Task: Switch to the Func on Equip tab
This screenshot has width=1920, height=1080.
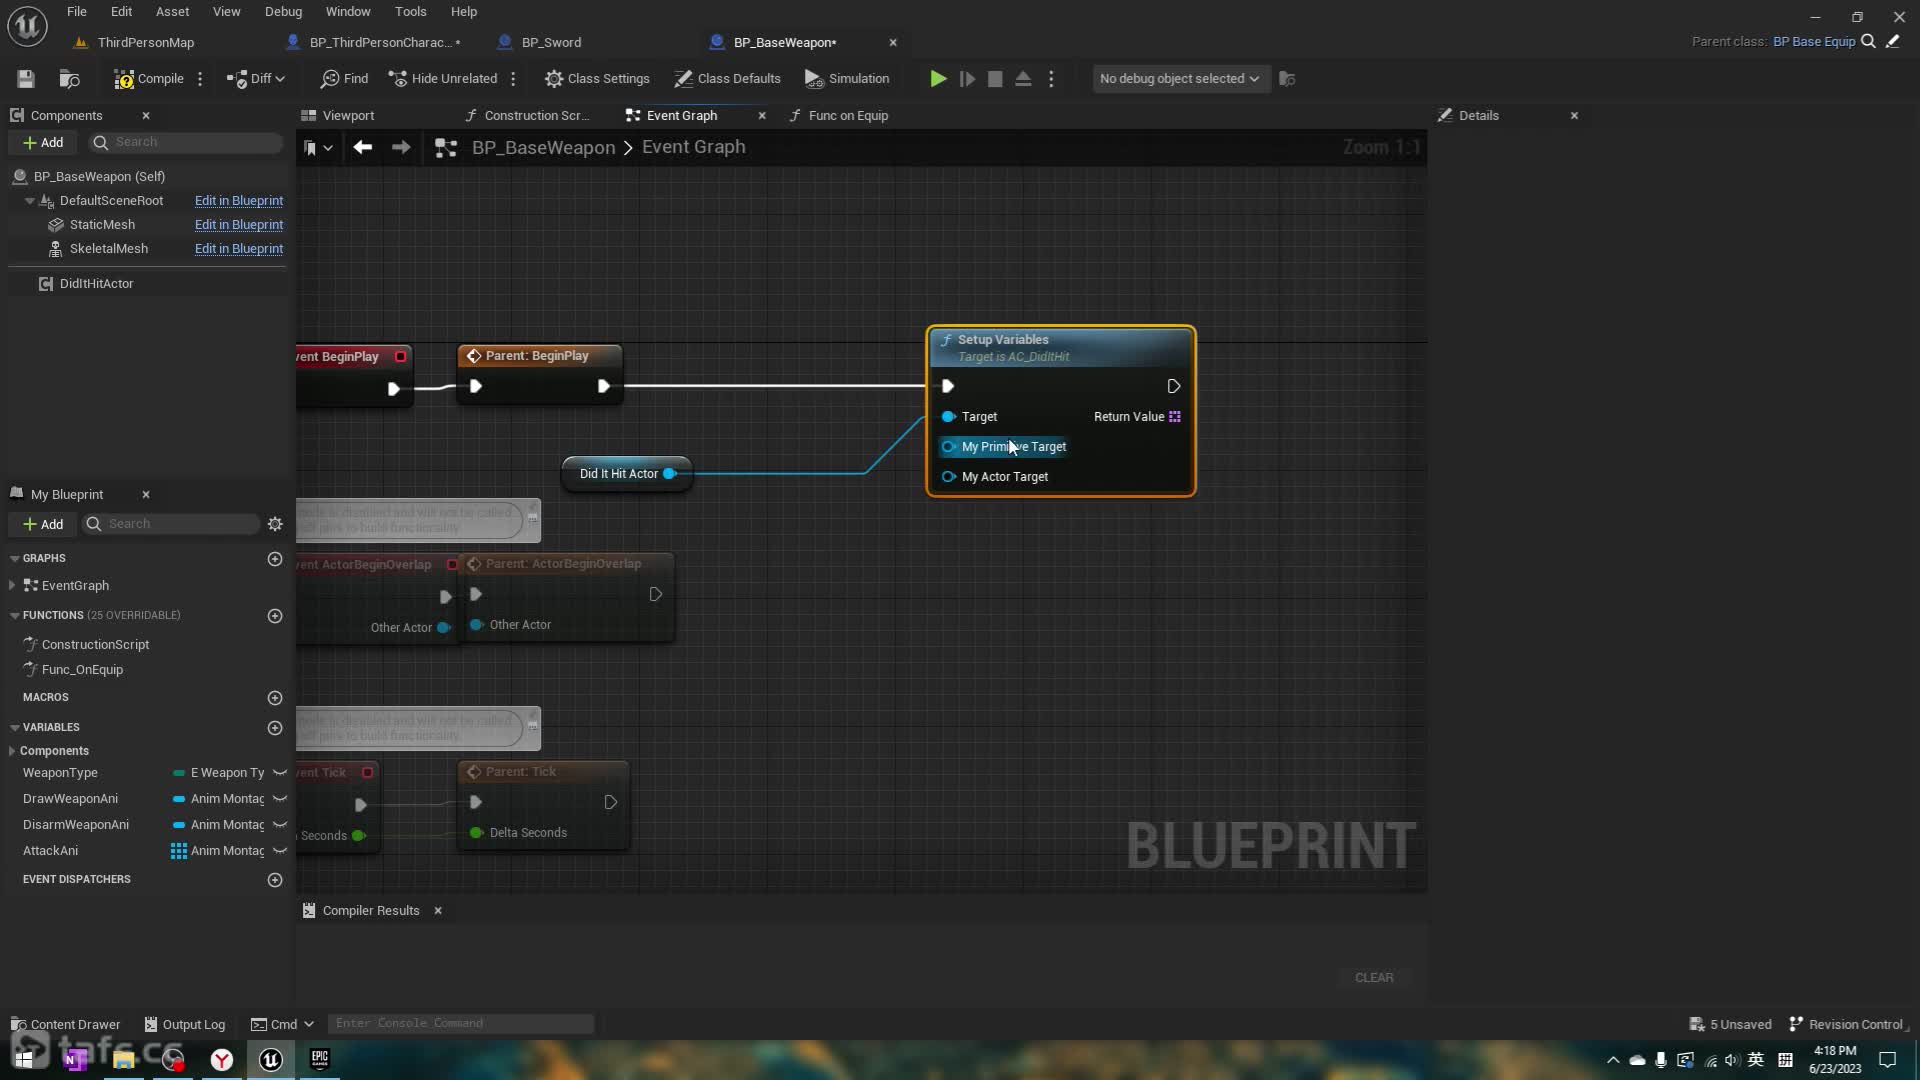Action: pos(847,116)
